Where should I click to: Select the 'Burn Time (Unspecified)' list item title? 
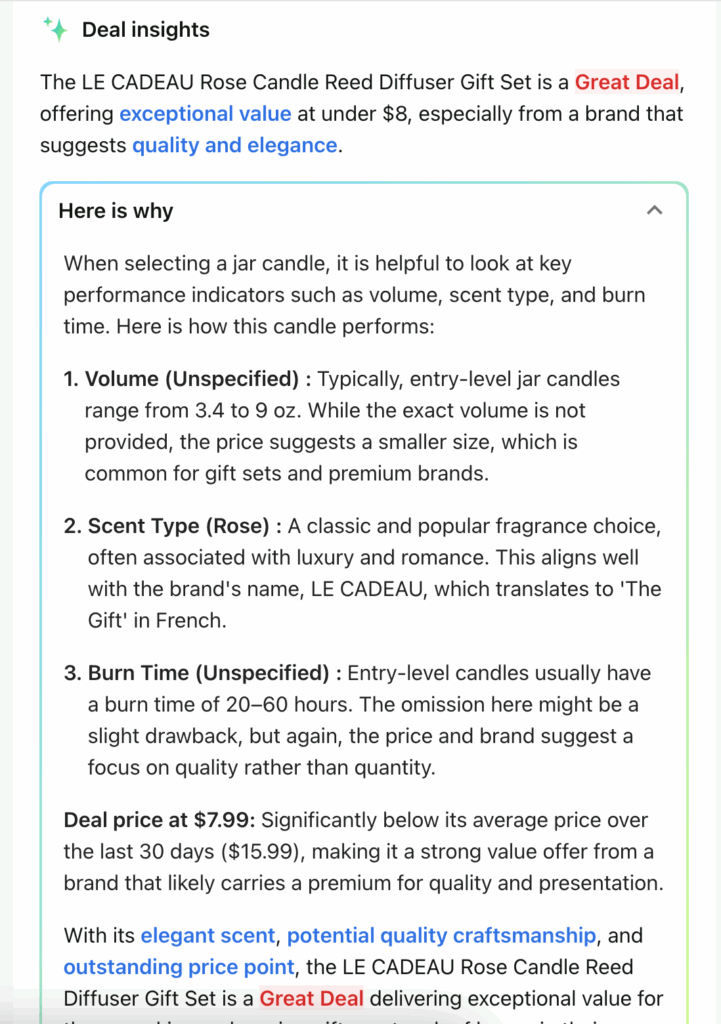point(208,673)
